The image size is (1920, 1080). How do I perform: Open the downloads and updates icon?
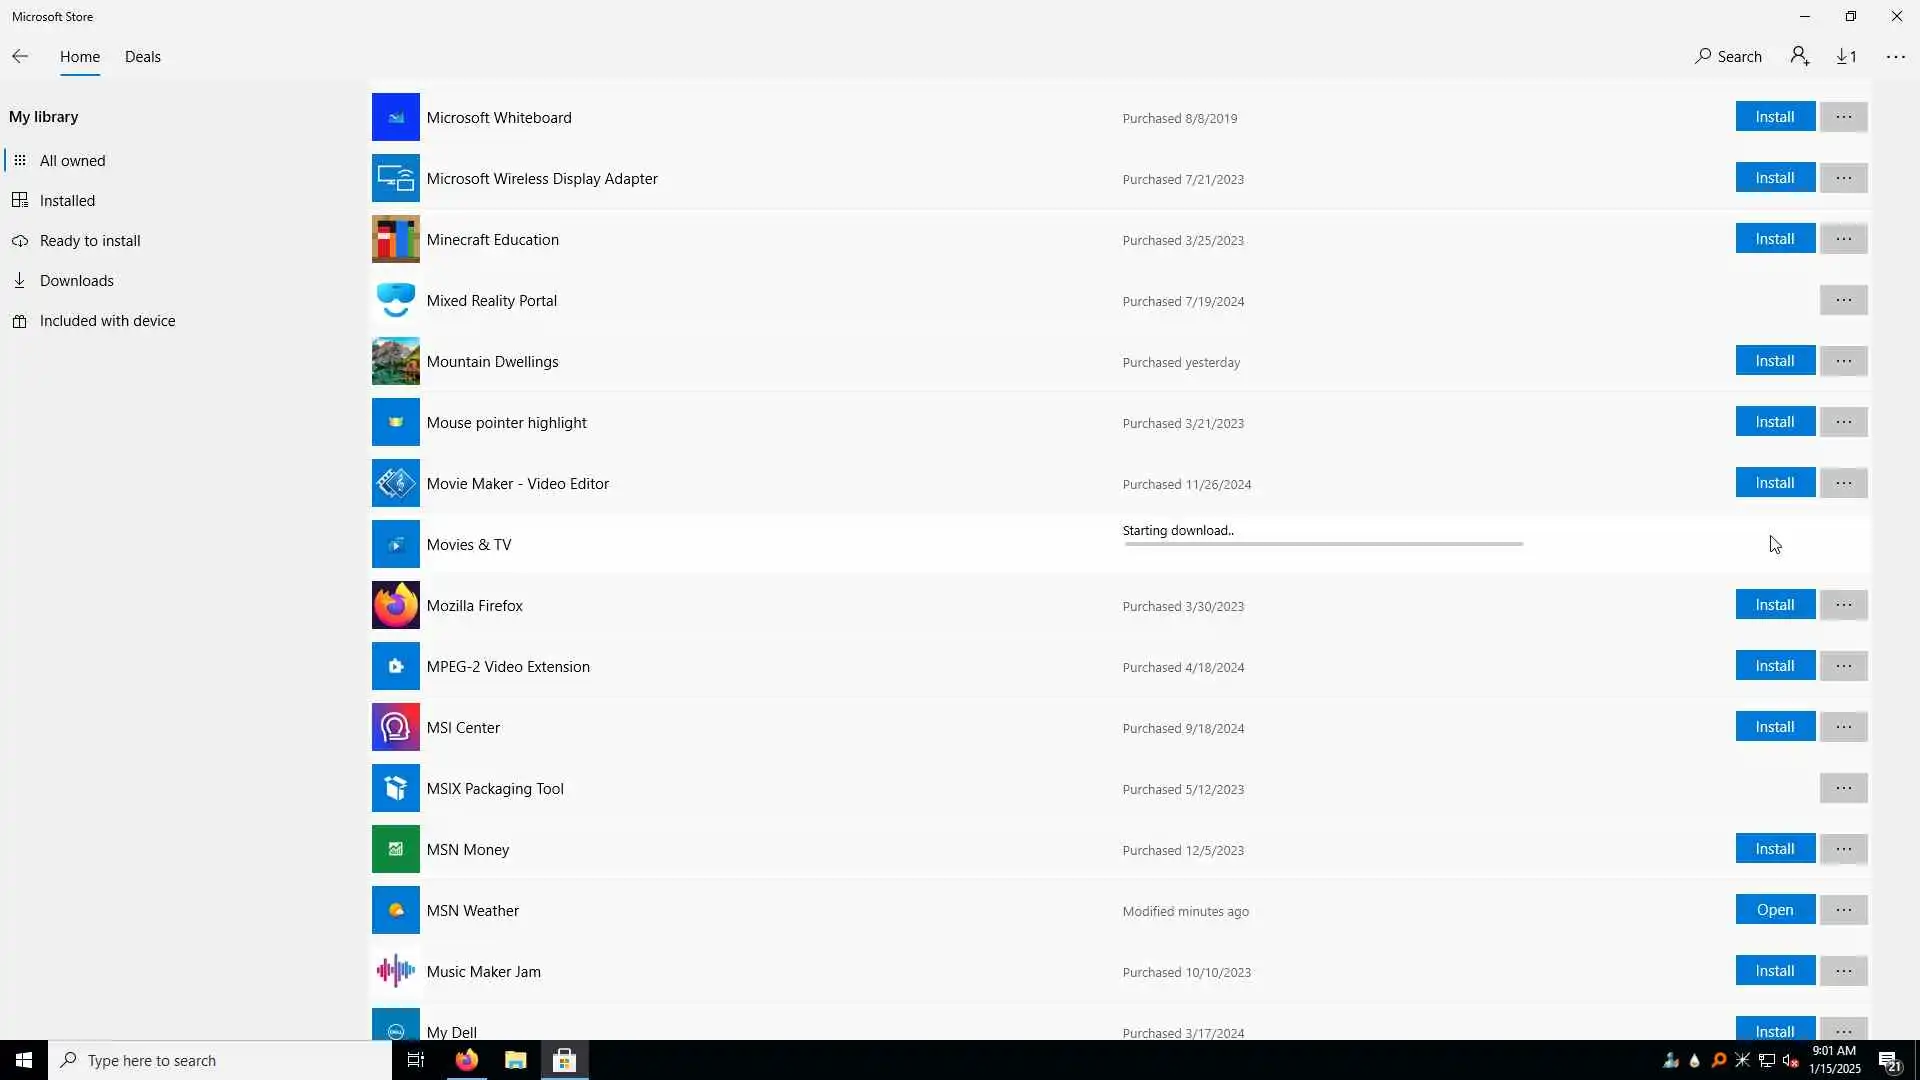pyautogui.click(x=1846, y=57)
